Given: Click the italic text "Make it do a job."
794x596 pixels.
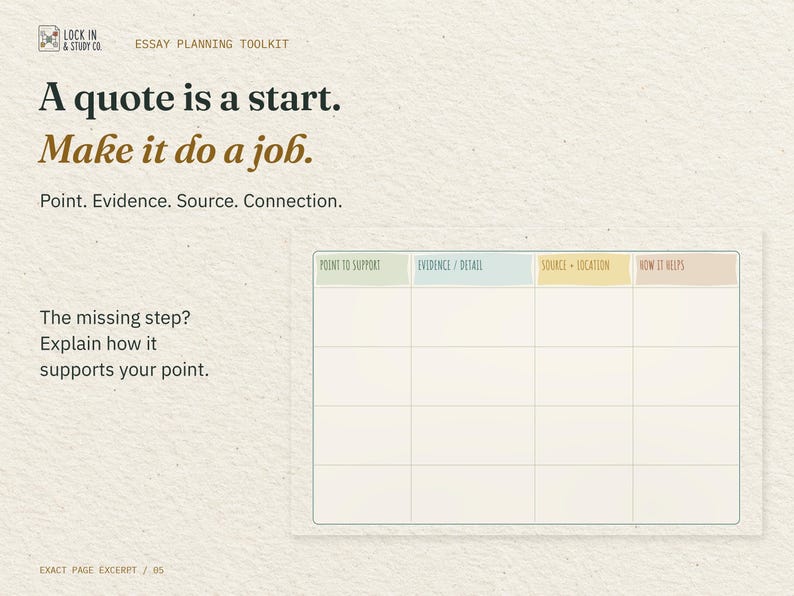Looking at the screenshot, I should click(x=176, y=151).
